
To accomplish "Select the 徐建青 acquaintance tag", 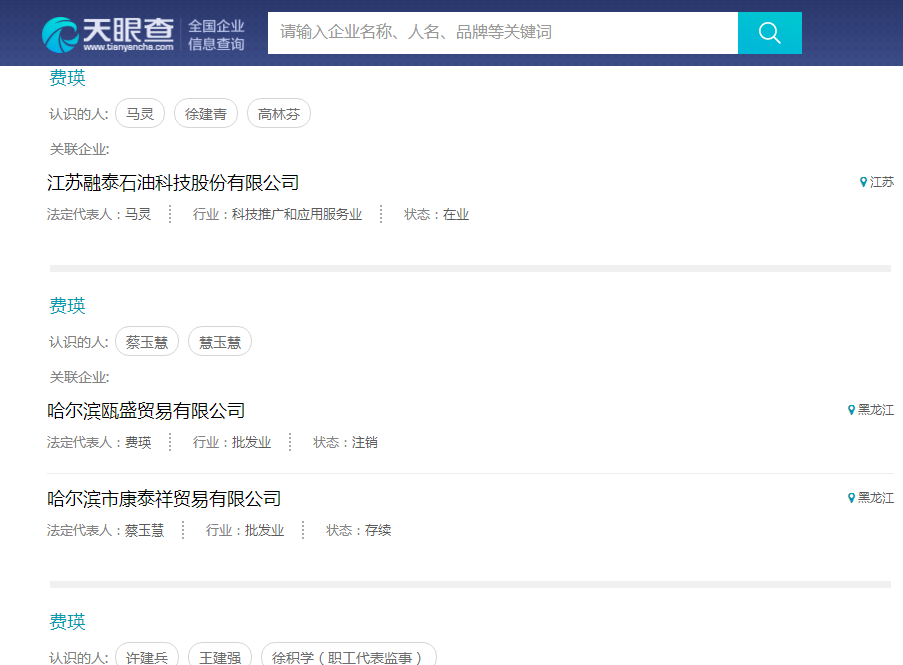I will pyautogui.click(x=206, y=114).
